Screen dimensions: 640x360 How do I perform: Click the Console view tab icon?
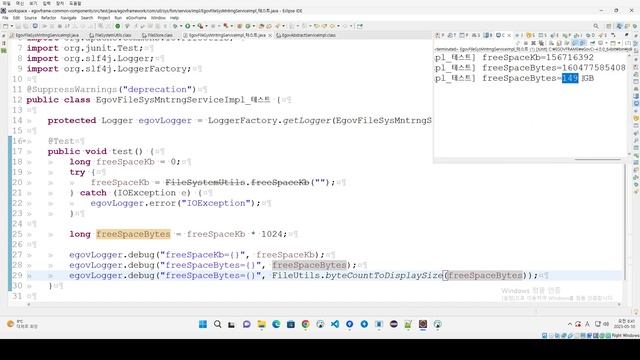point(498,36)
